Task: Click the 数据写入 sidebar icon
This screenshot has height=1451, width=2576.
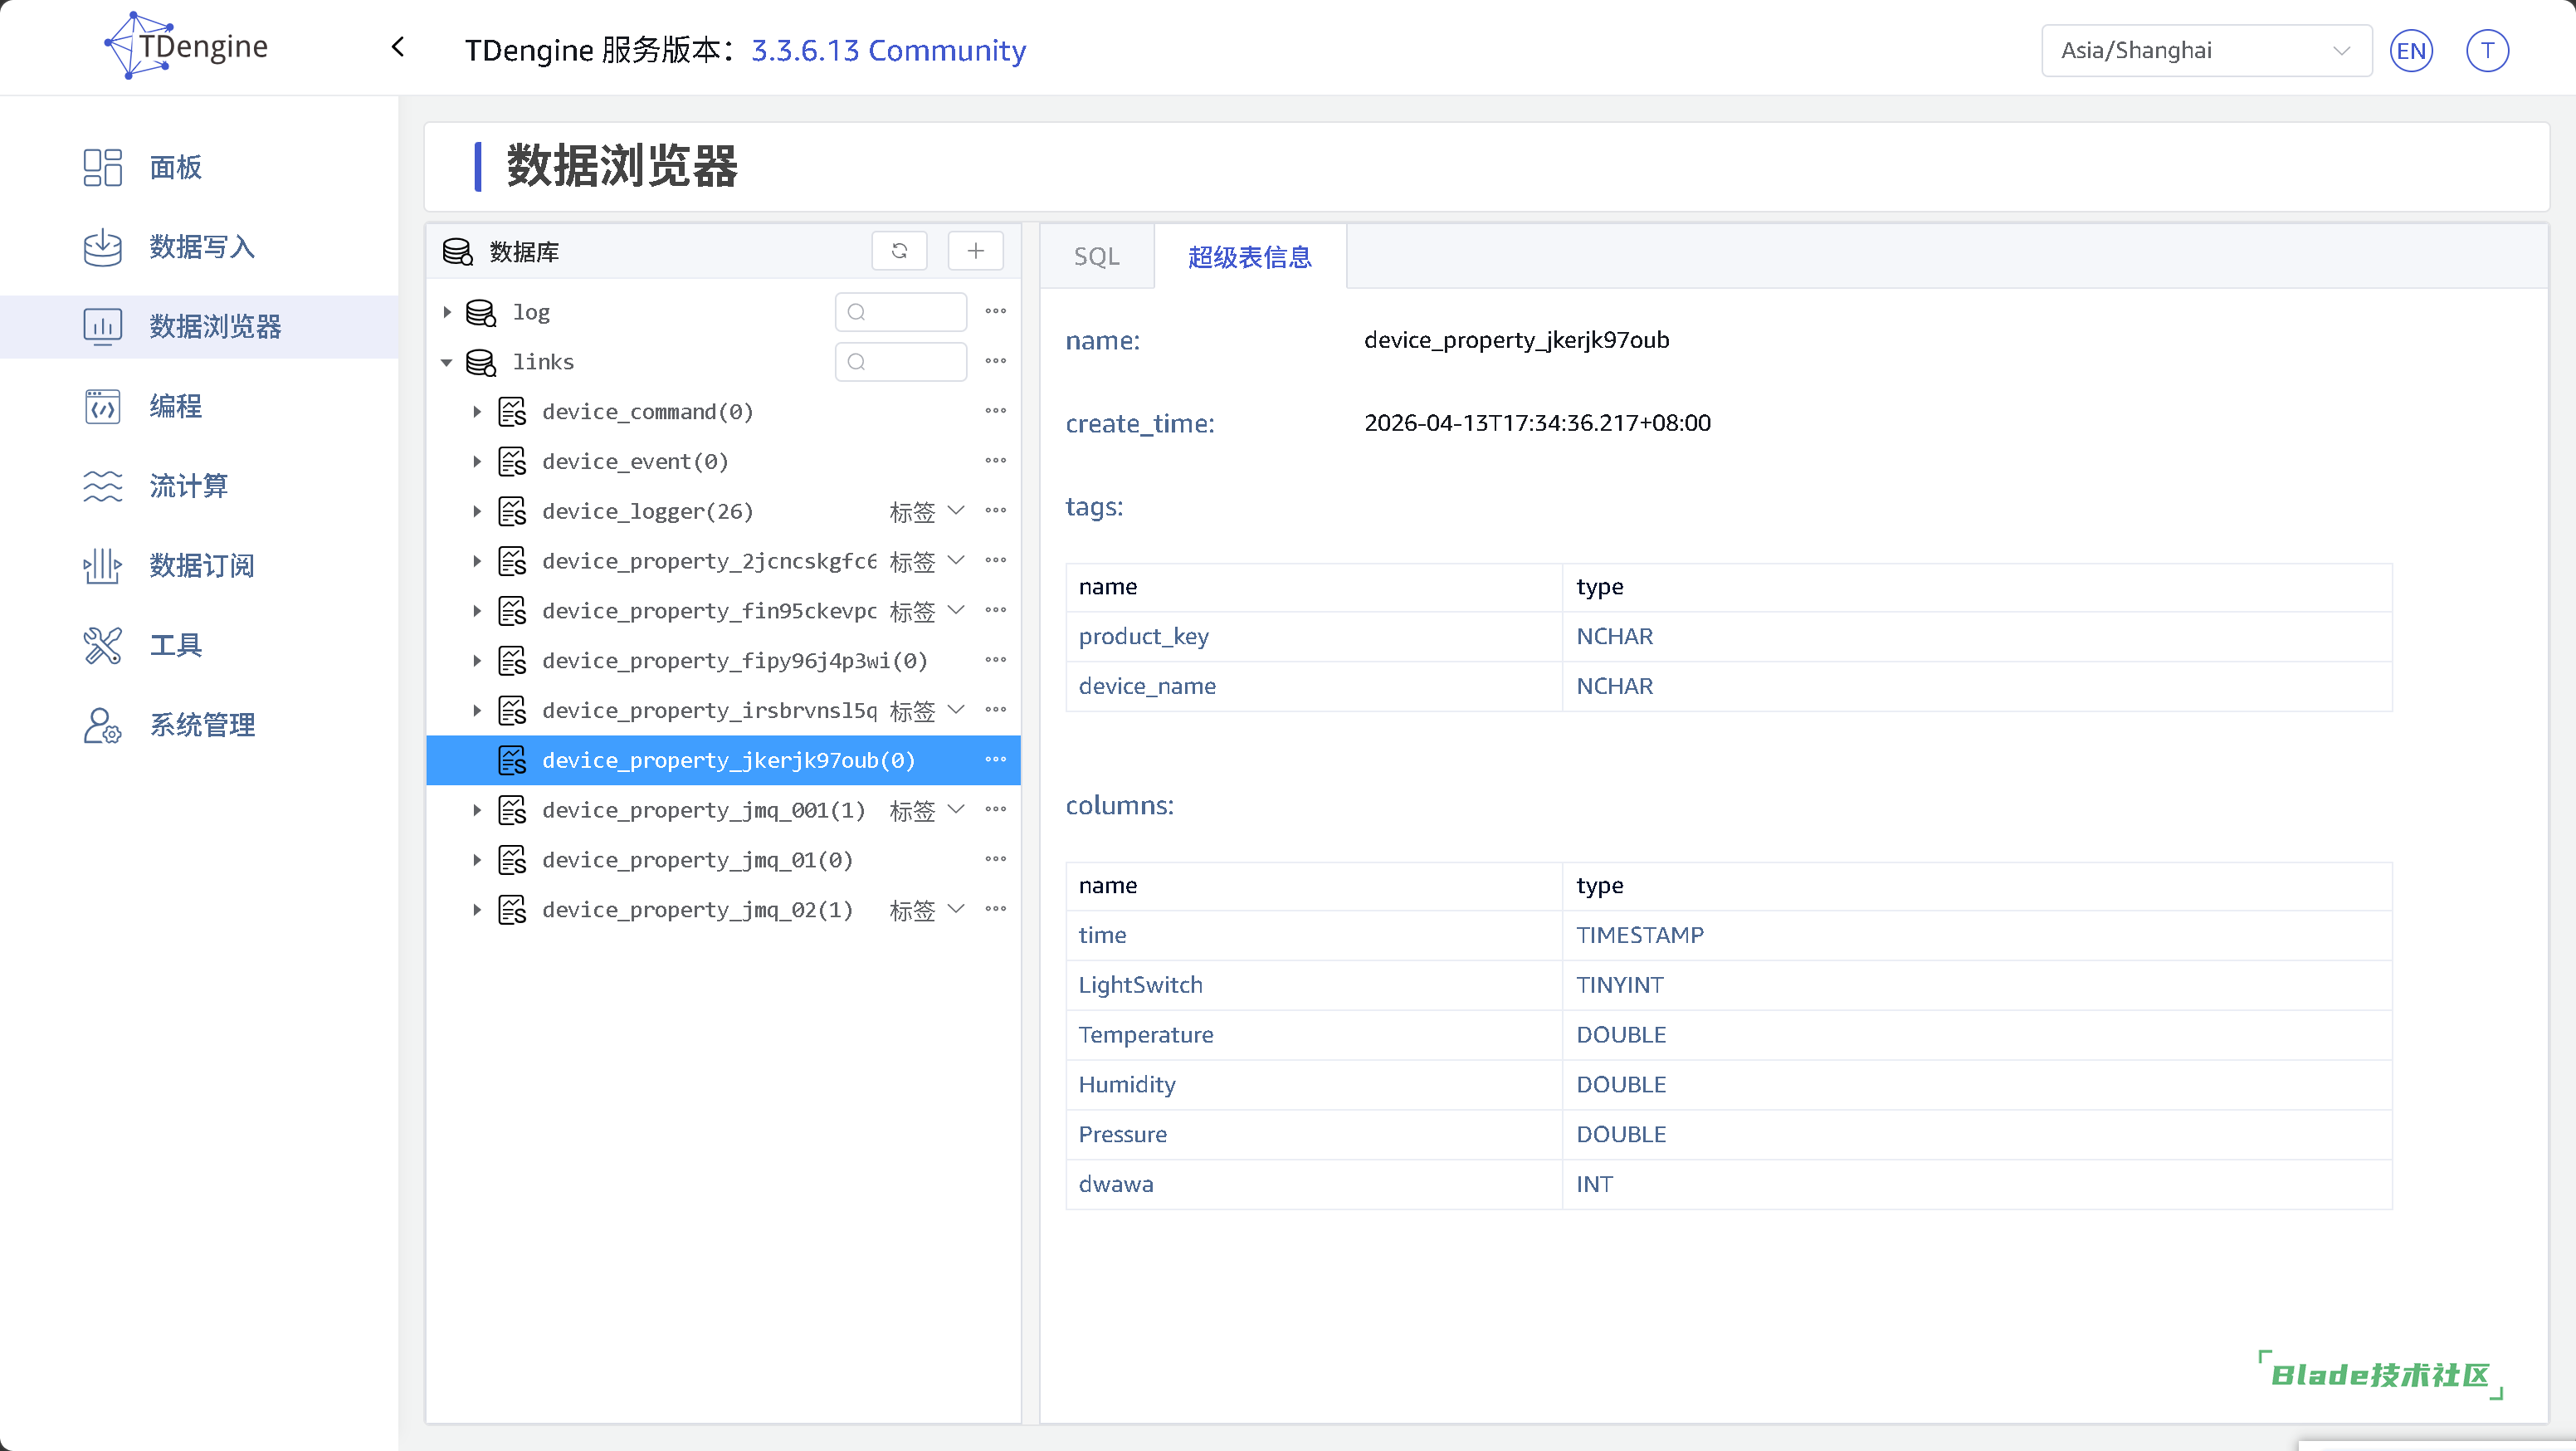Action: point(102,247)
